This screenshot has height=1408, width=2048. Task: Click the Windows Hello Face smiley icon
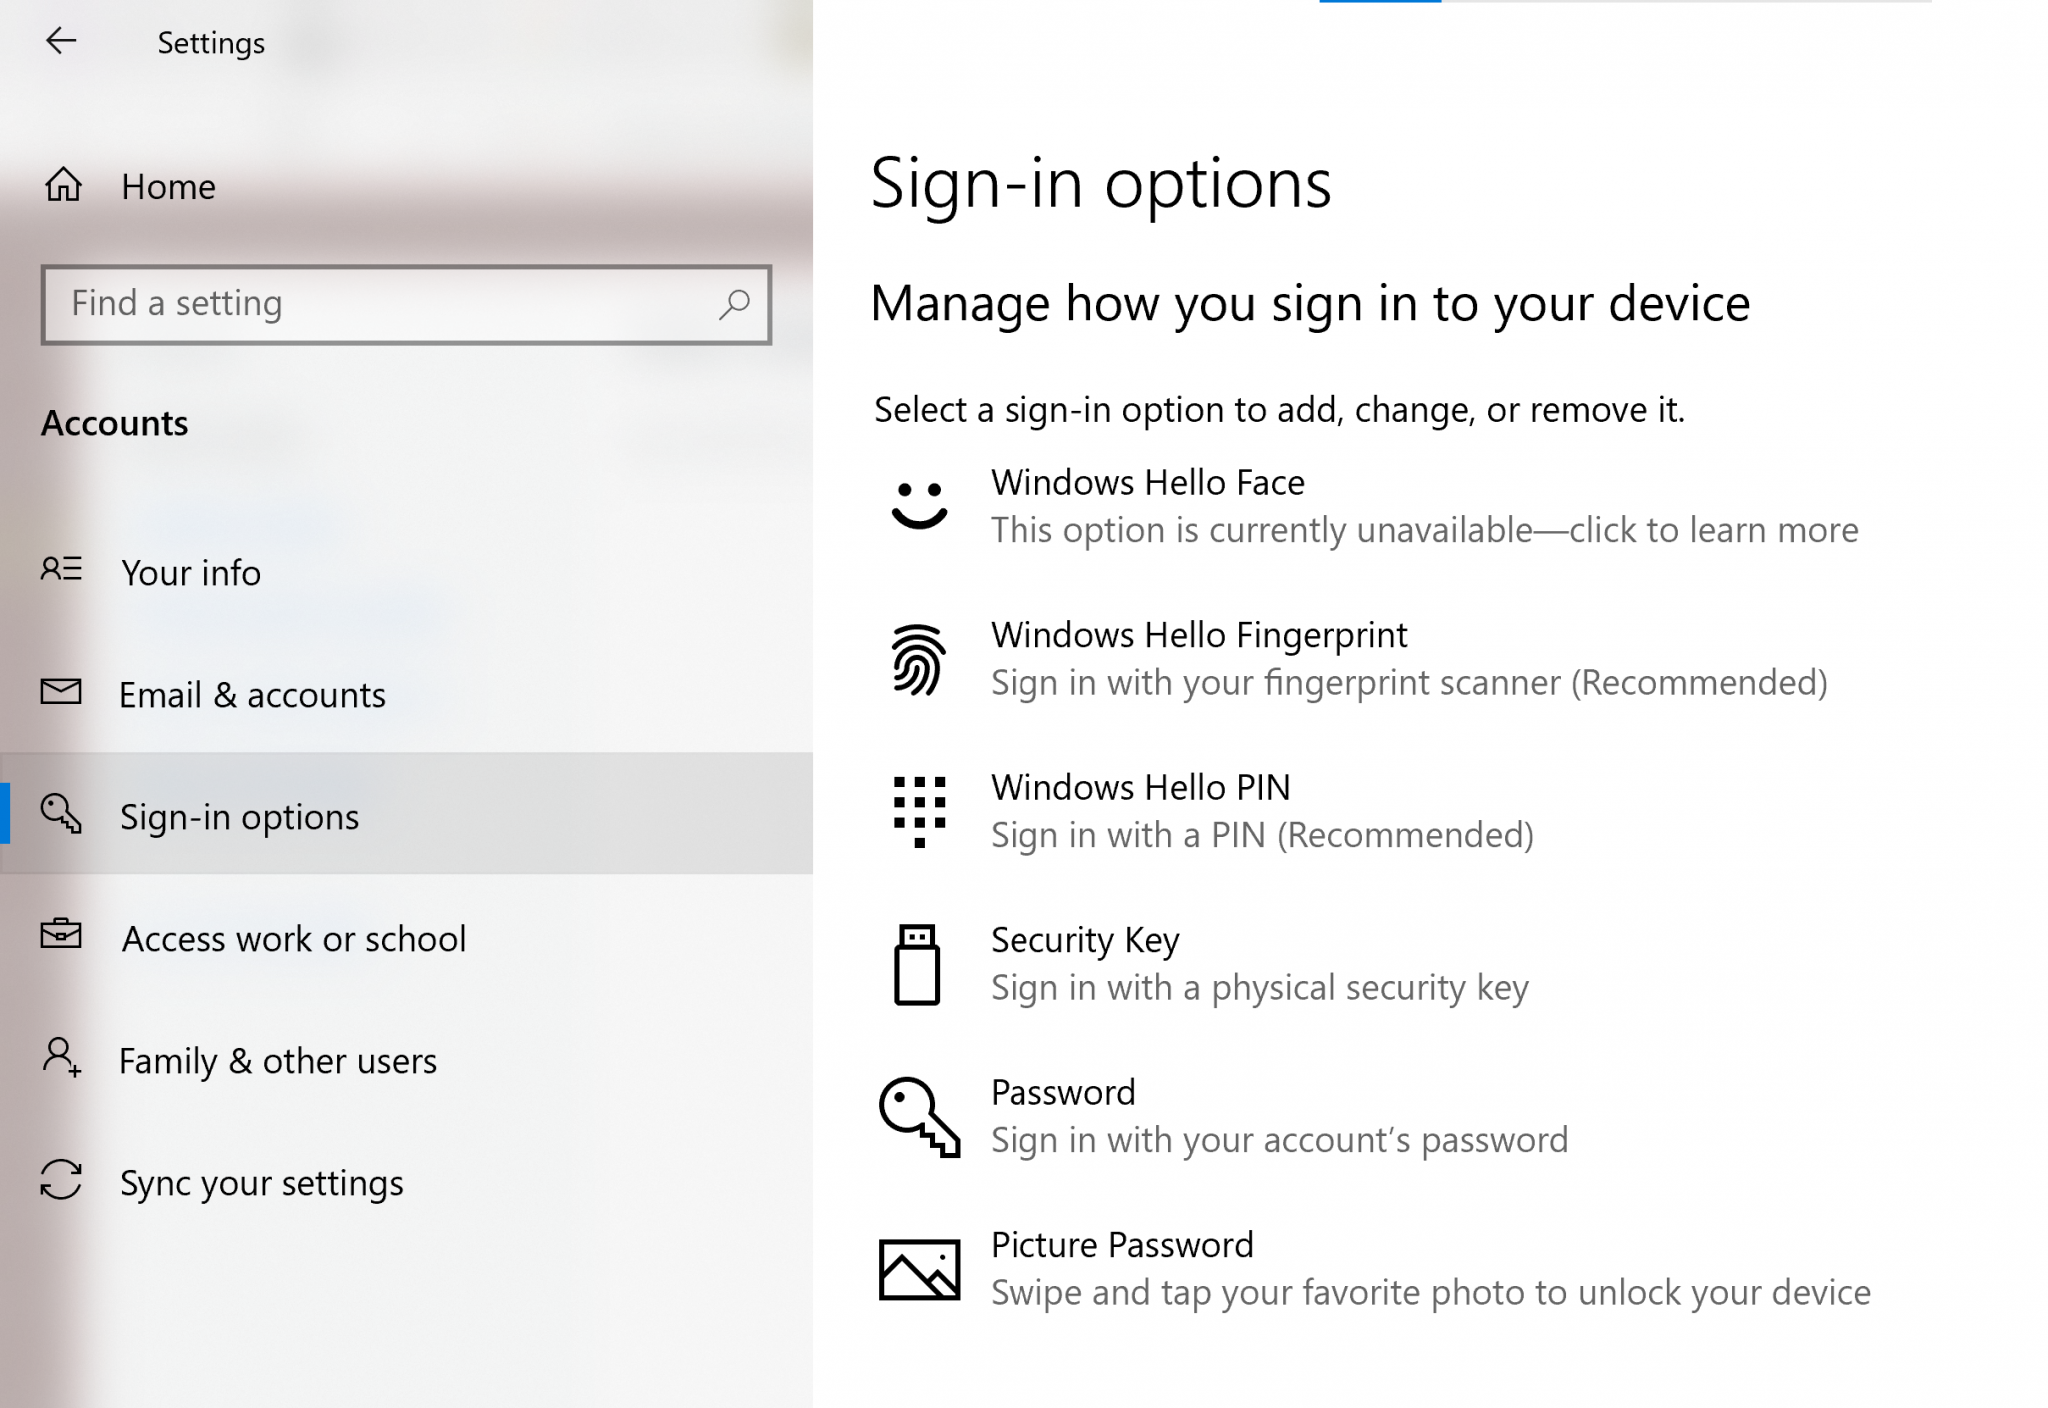click(x=919, y=506)
